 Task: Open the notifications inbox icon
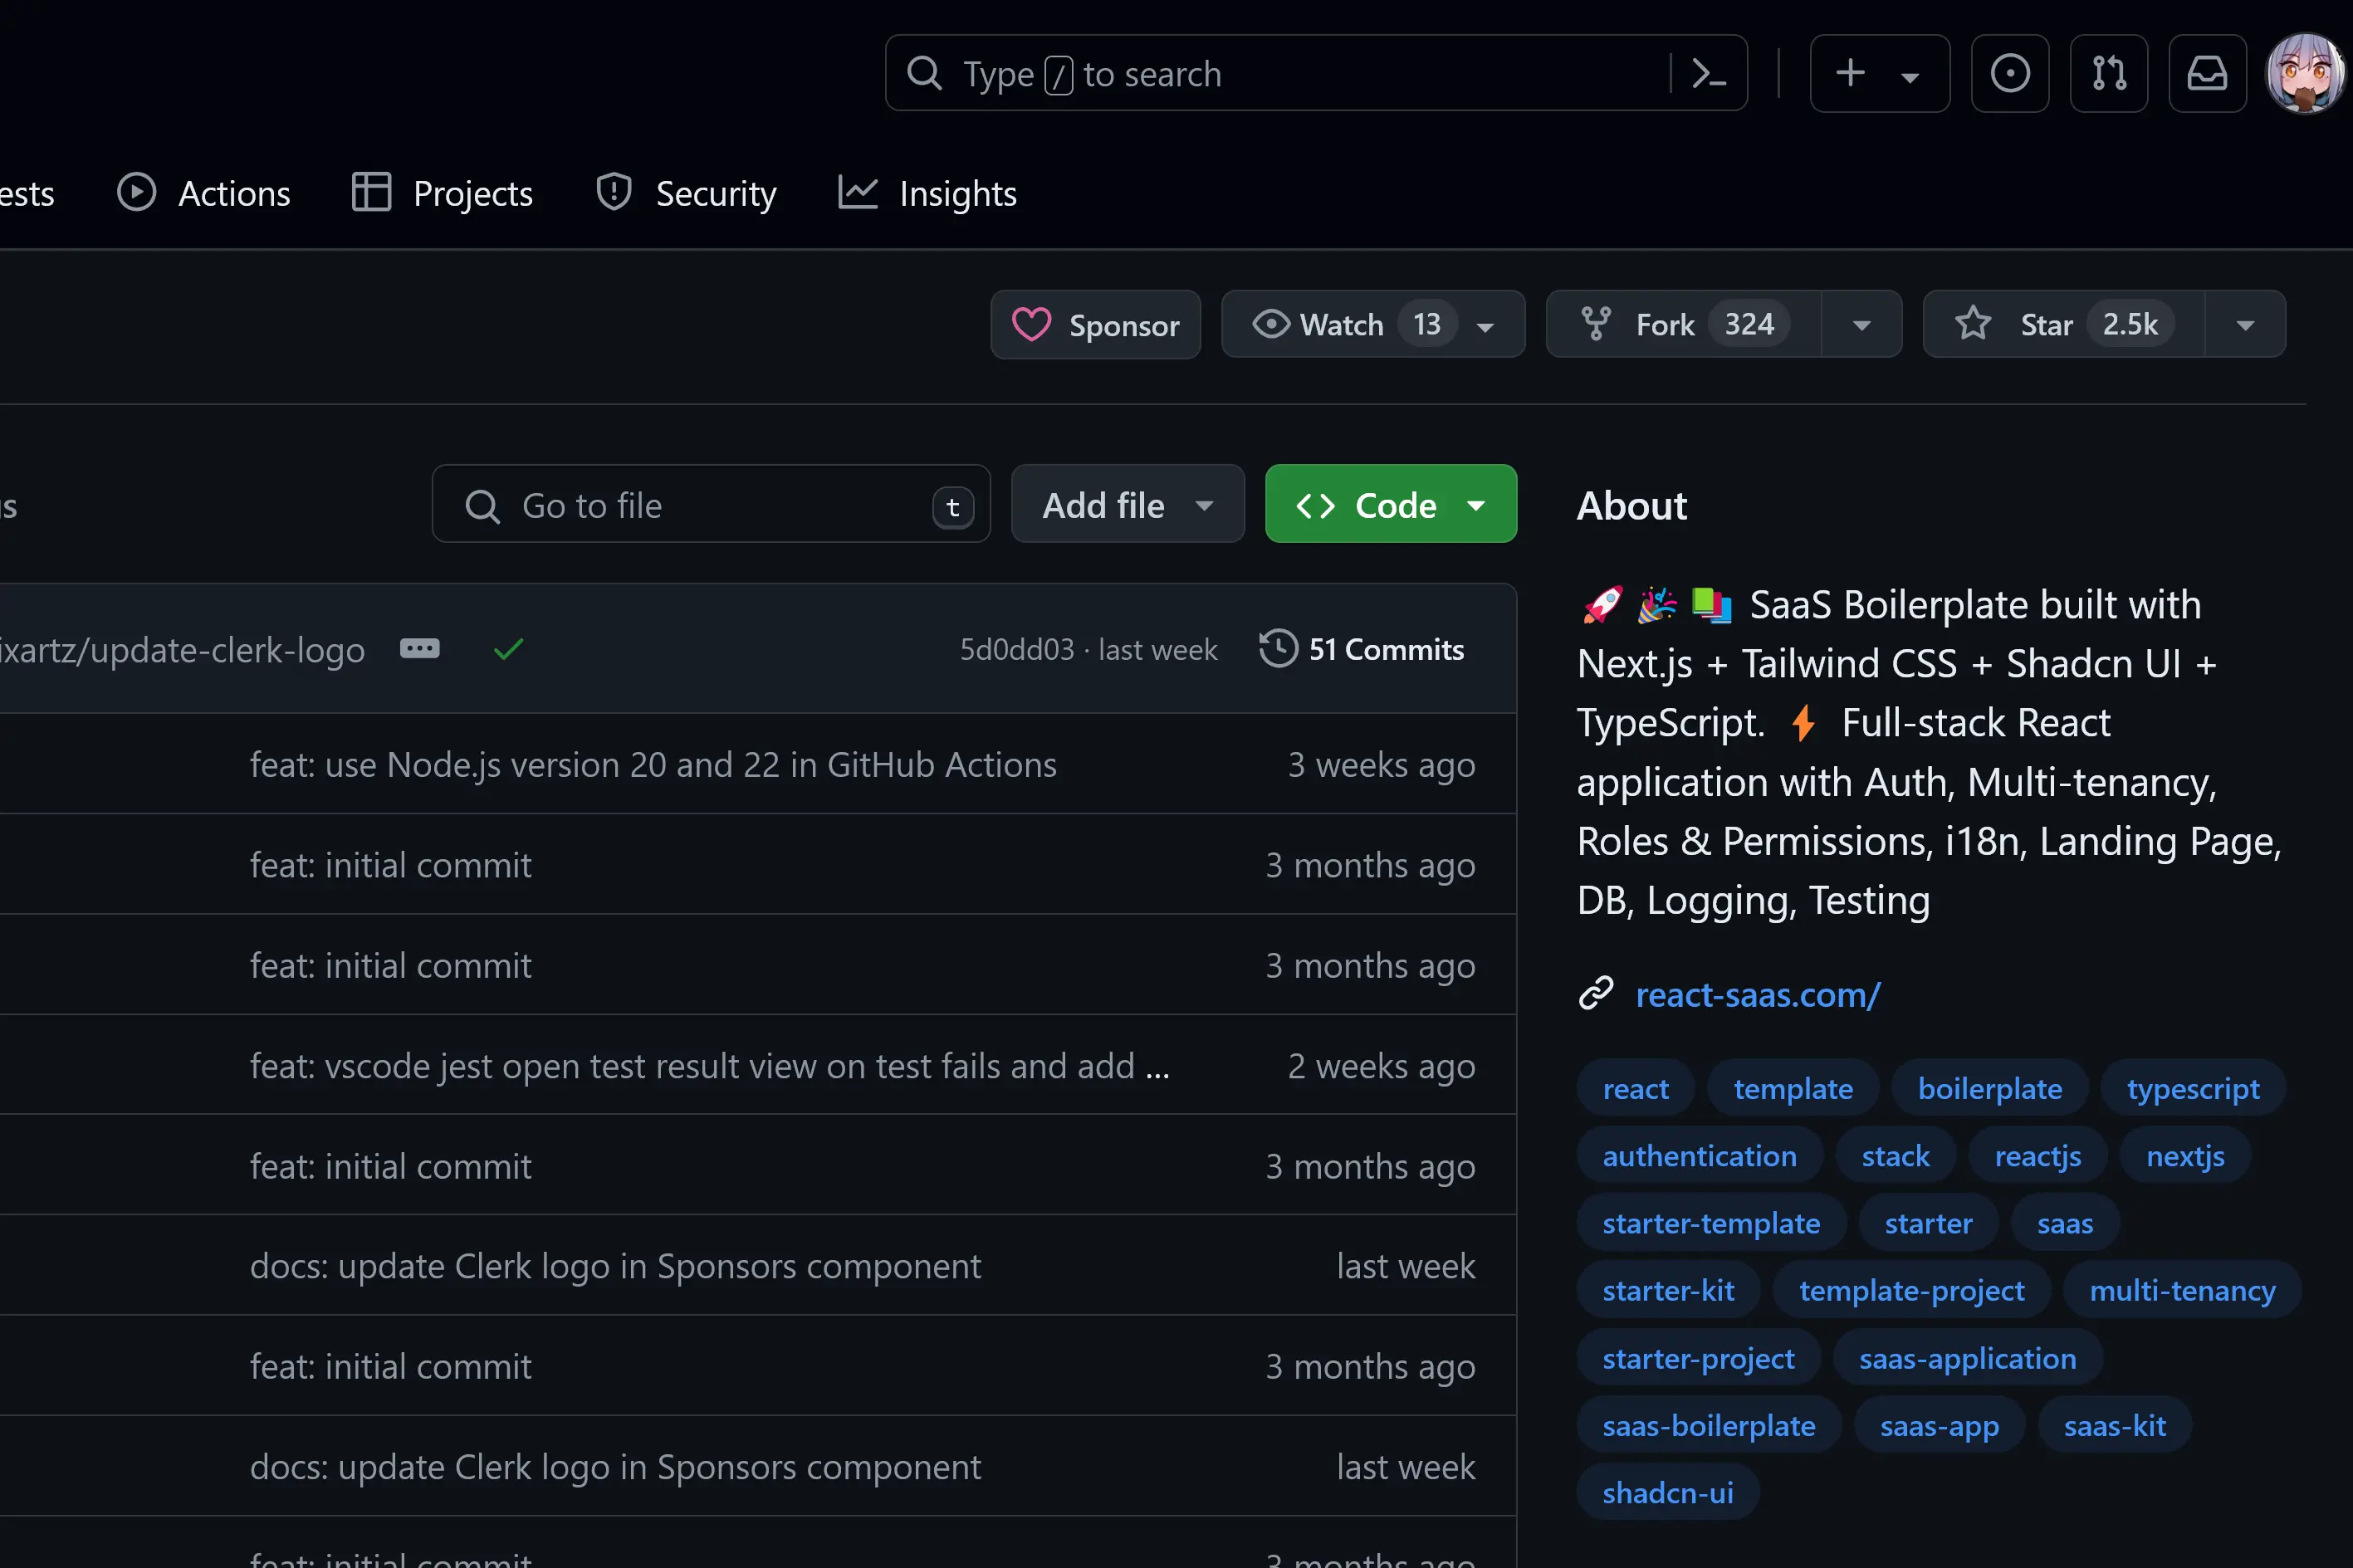point(2207,73)
